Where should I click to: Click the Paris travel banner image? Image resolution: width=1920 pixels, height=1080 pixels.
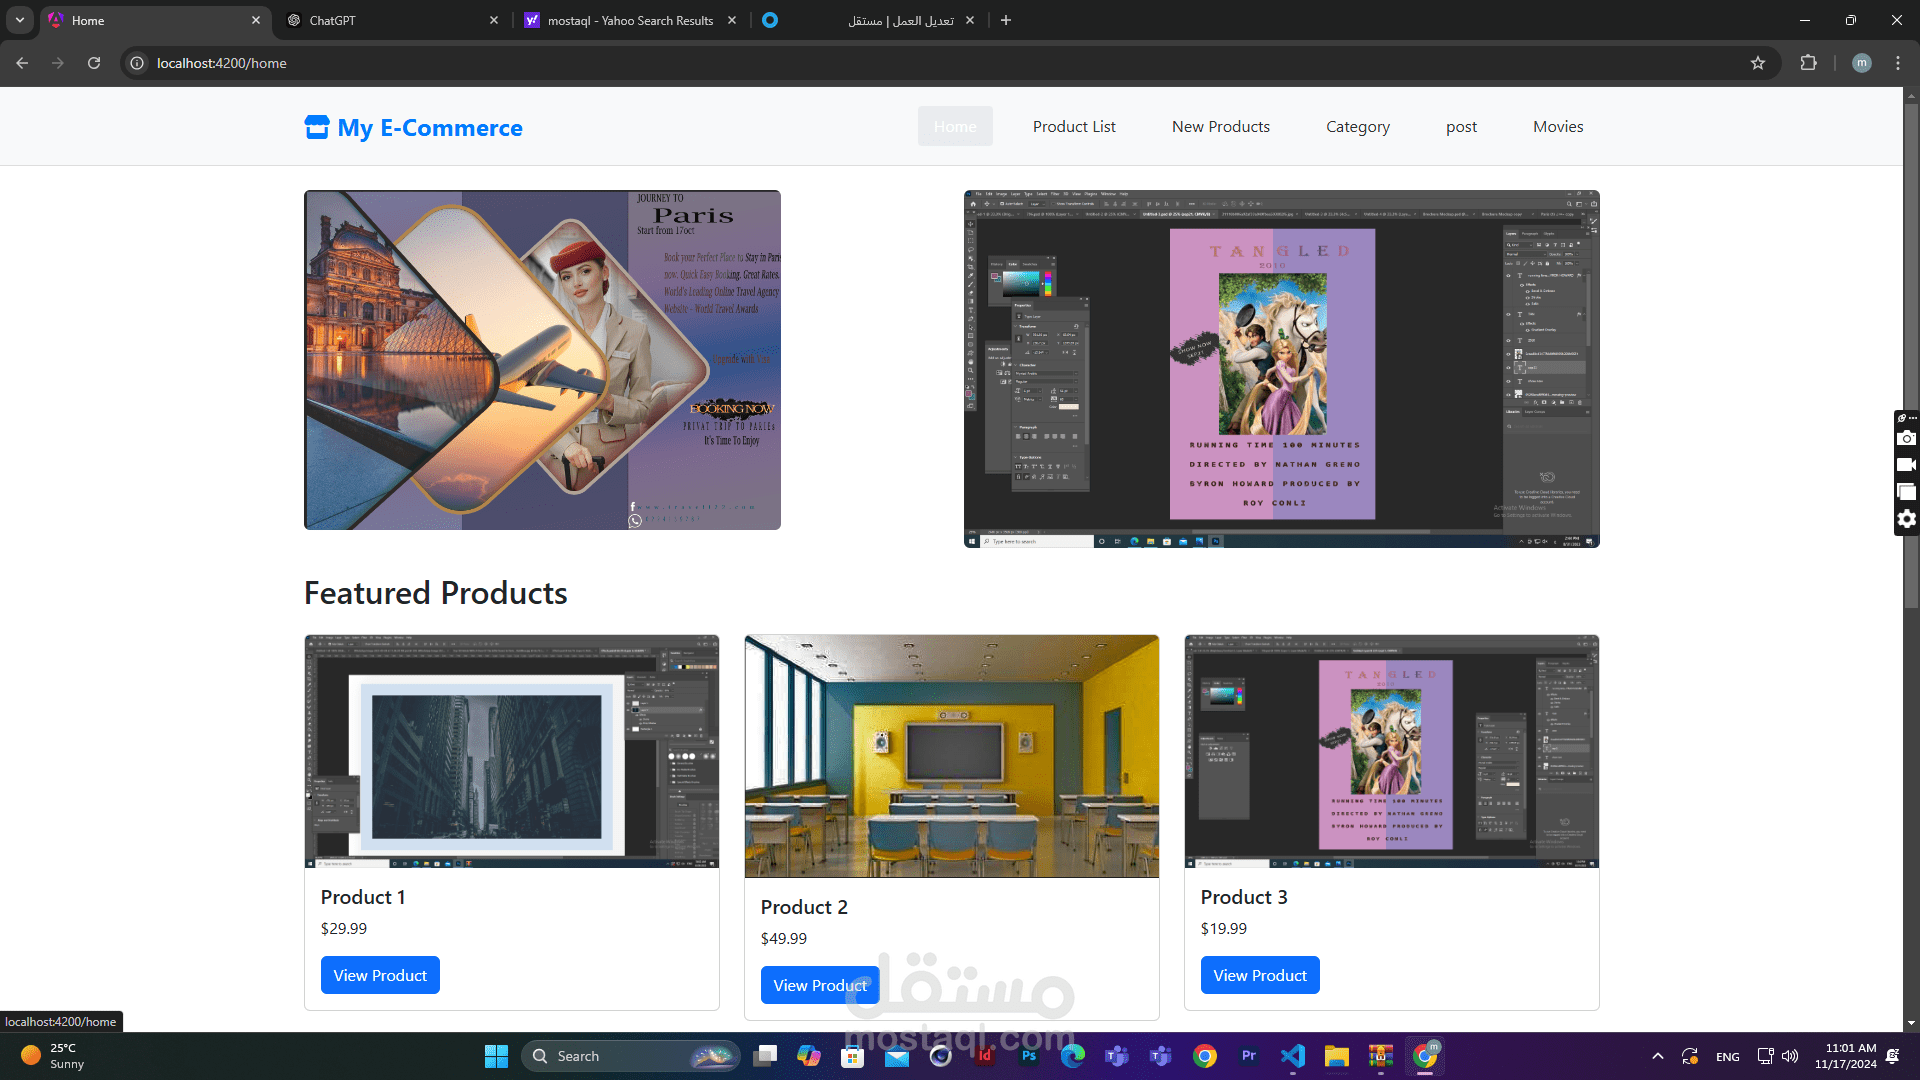click(542, 360)
